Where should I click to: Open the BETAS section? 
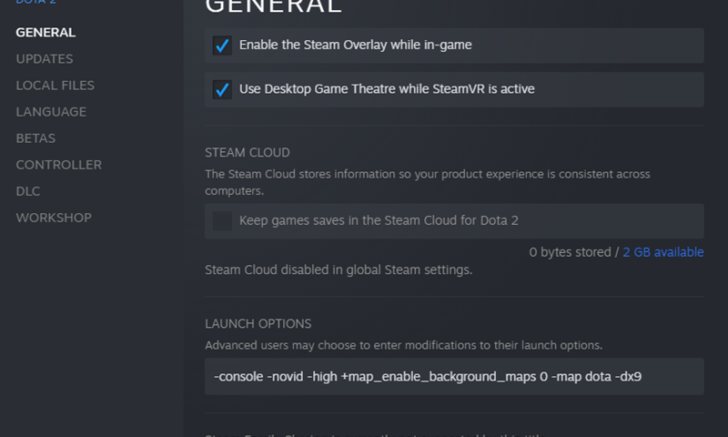(x=36, y=138)
